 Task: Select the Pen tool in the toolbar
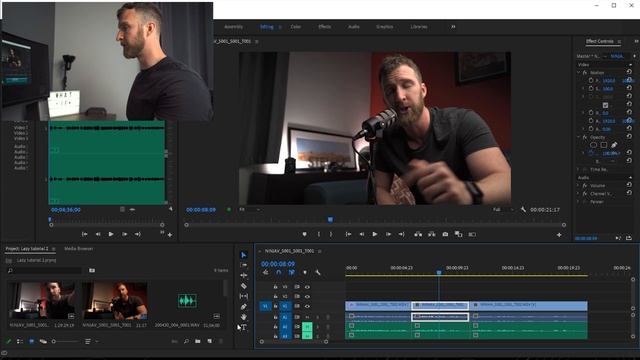244,307
